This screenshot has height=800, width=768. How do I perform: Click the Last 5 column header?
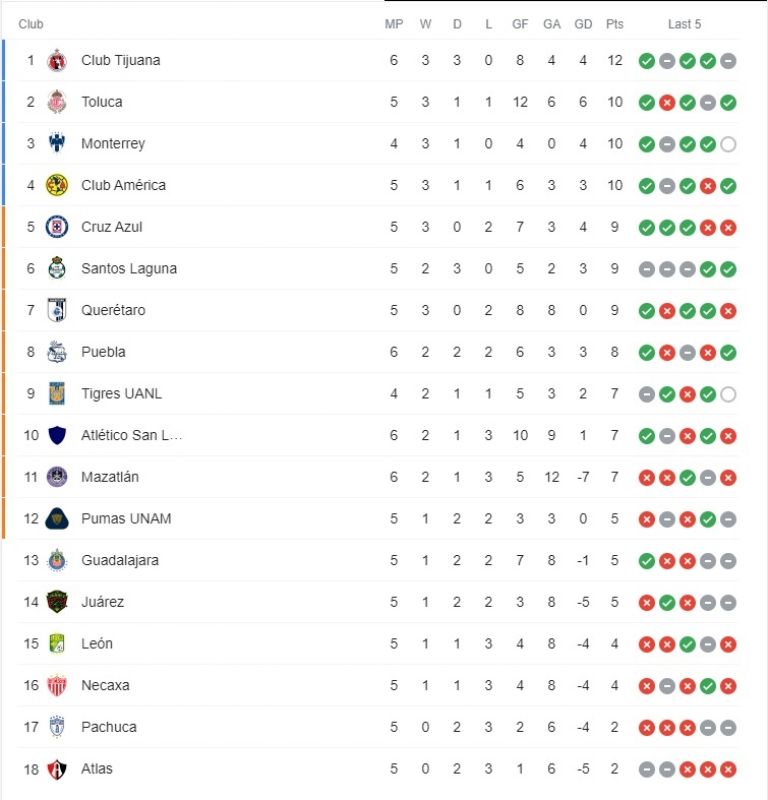(x=685, y=24)
